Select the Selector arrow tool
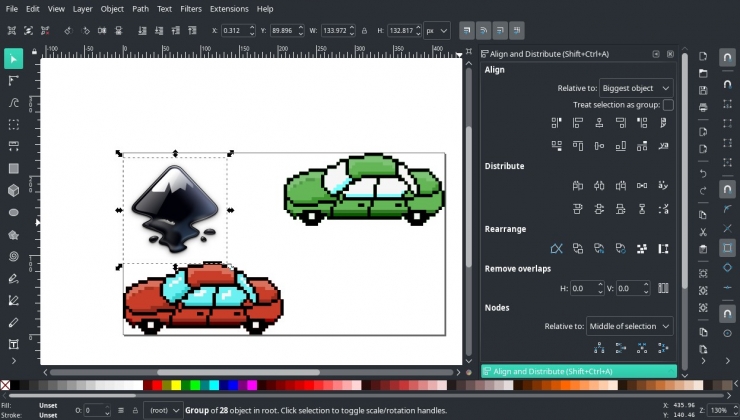The image size is (740, 420). (x=13, y=59)
